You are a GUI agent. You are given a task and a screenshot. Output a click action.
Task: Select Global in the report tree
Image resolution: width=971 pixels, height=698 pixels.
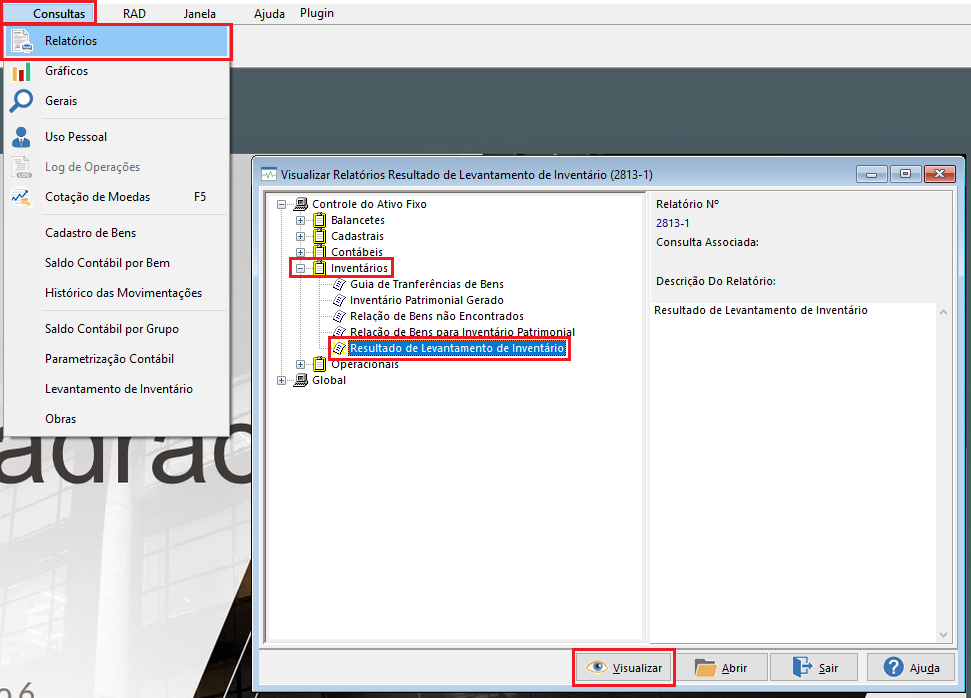[329, 380]
